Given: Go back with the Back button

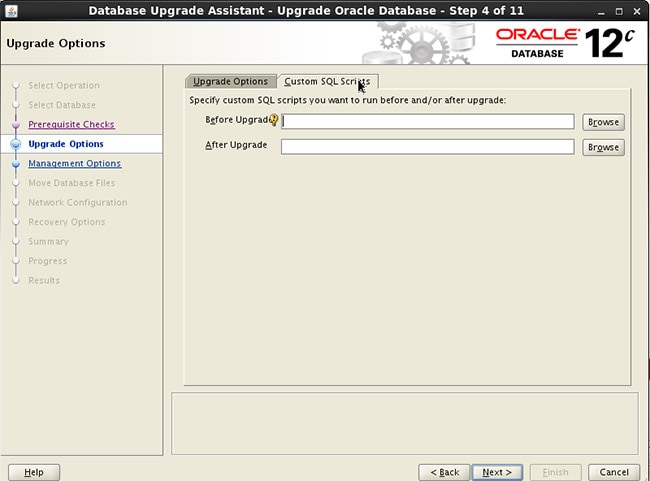Looking at the screenshot, I should click(x=444, y=472).
